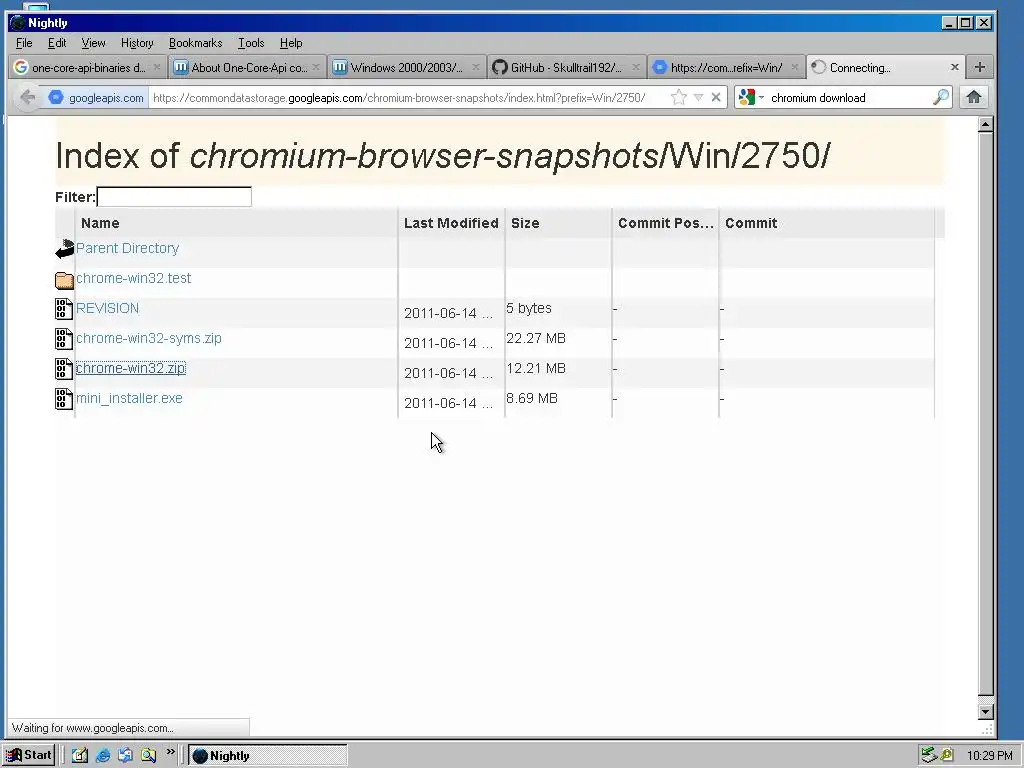Click the googleapis.com site identity icon
1024x768 pixels.
click(56, 98)
